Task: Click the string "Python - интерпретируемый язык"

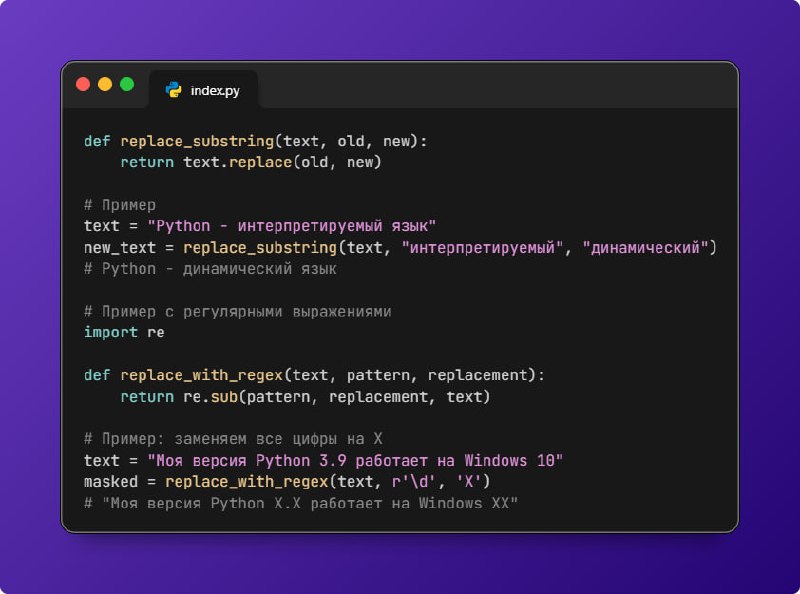Action: (x=291, y=226)
